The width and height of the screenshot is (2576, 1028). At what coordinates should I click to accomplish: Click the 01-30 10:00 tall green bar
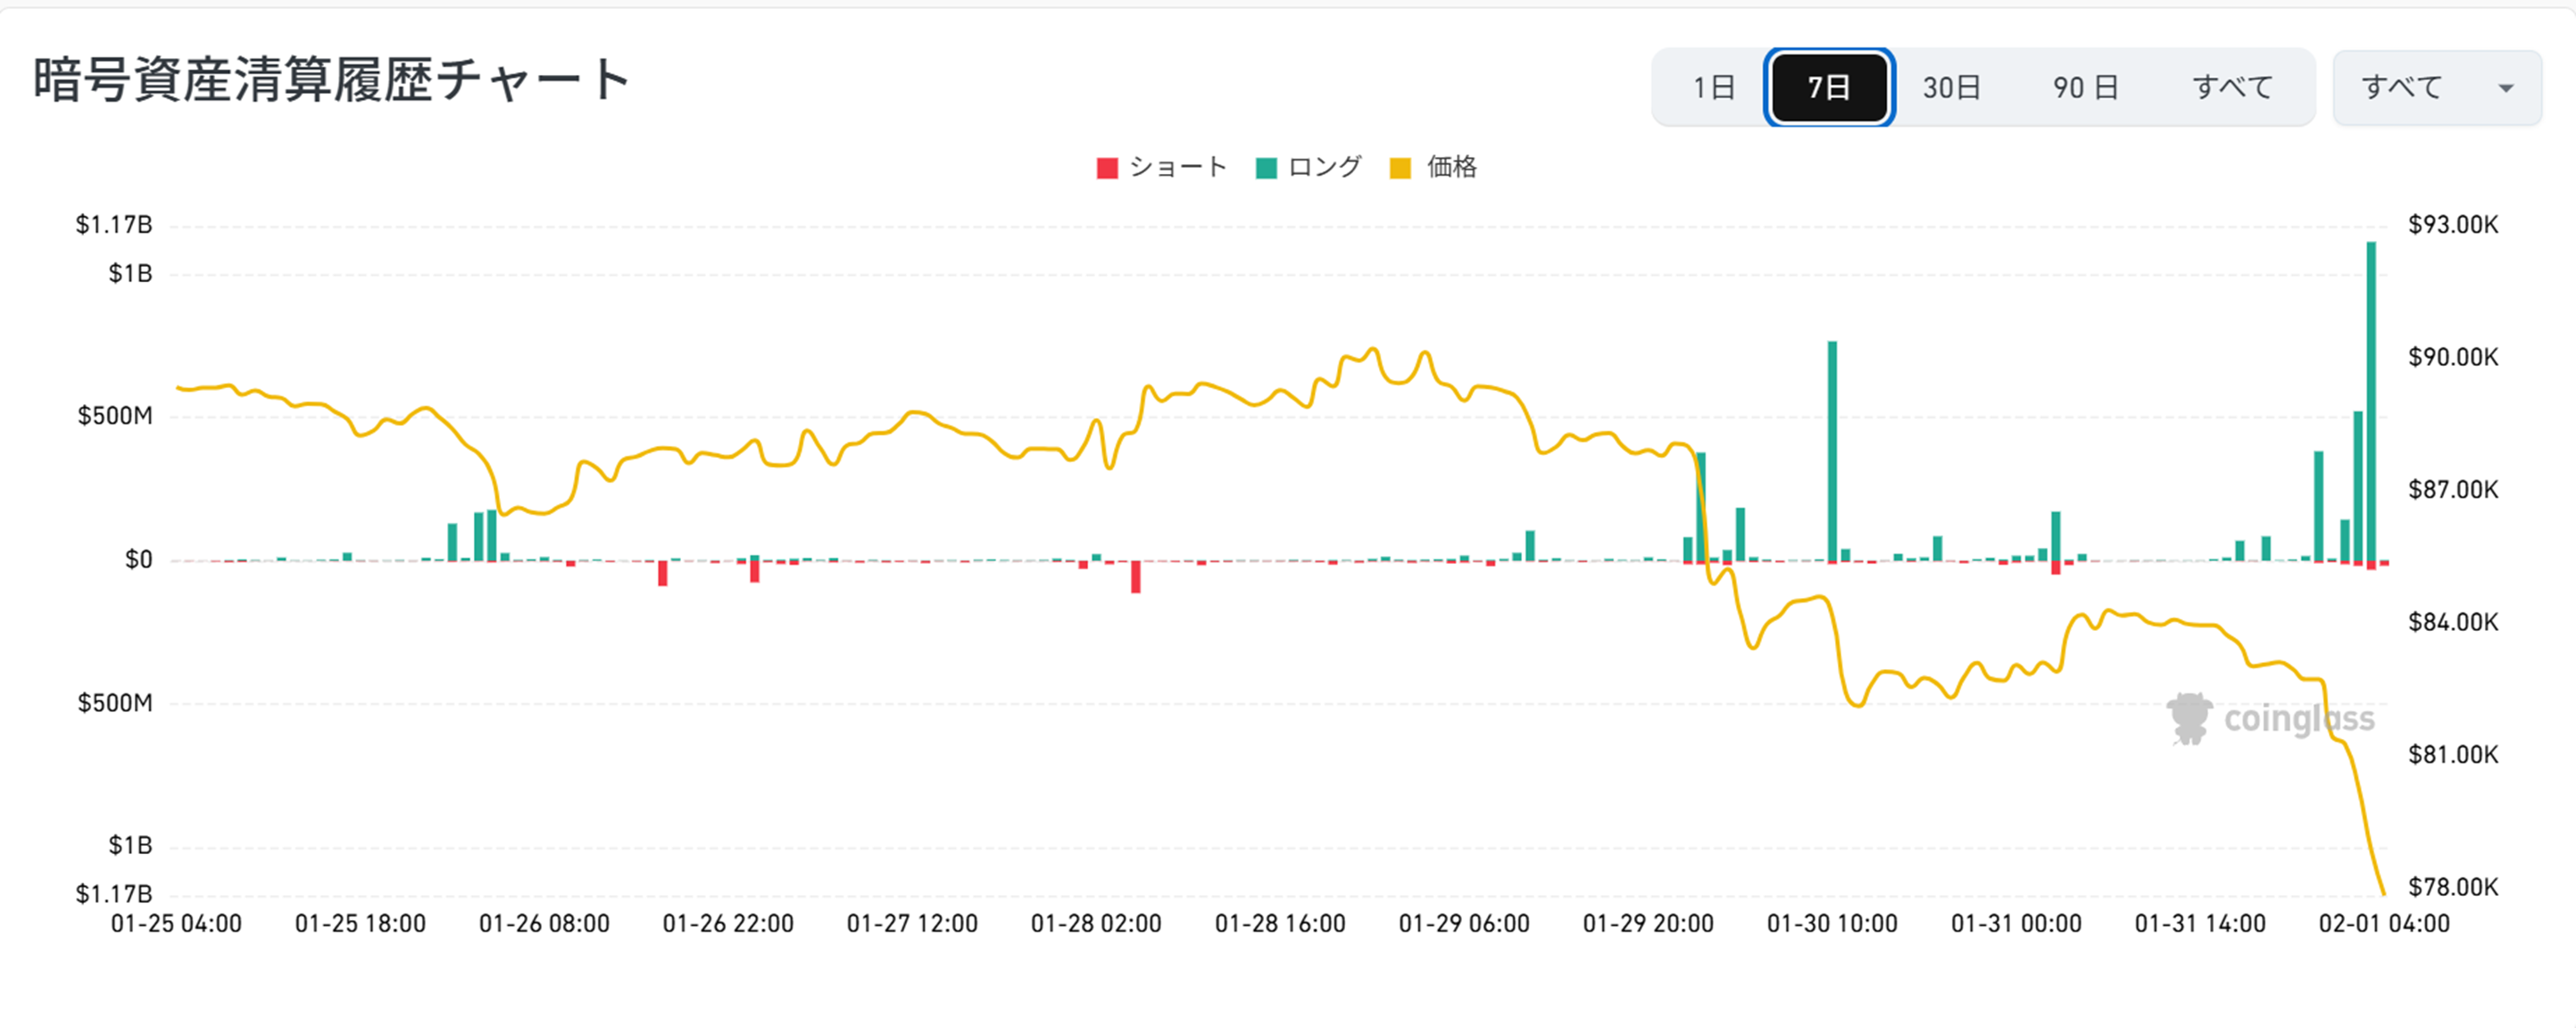point(1833,450)
